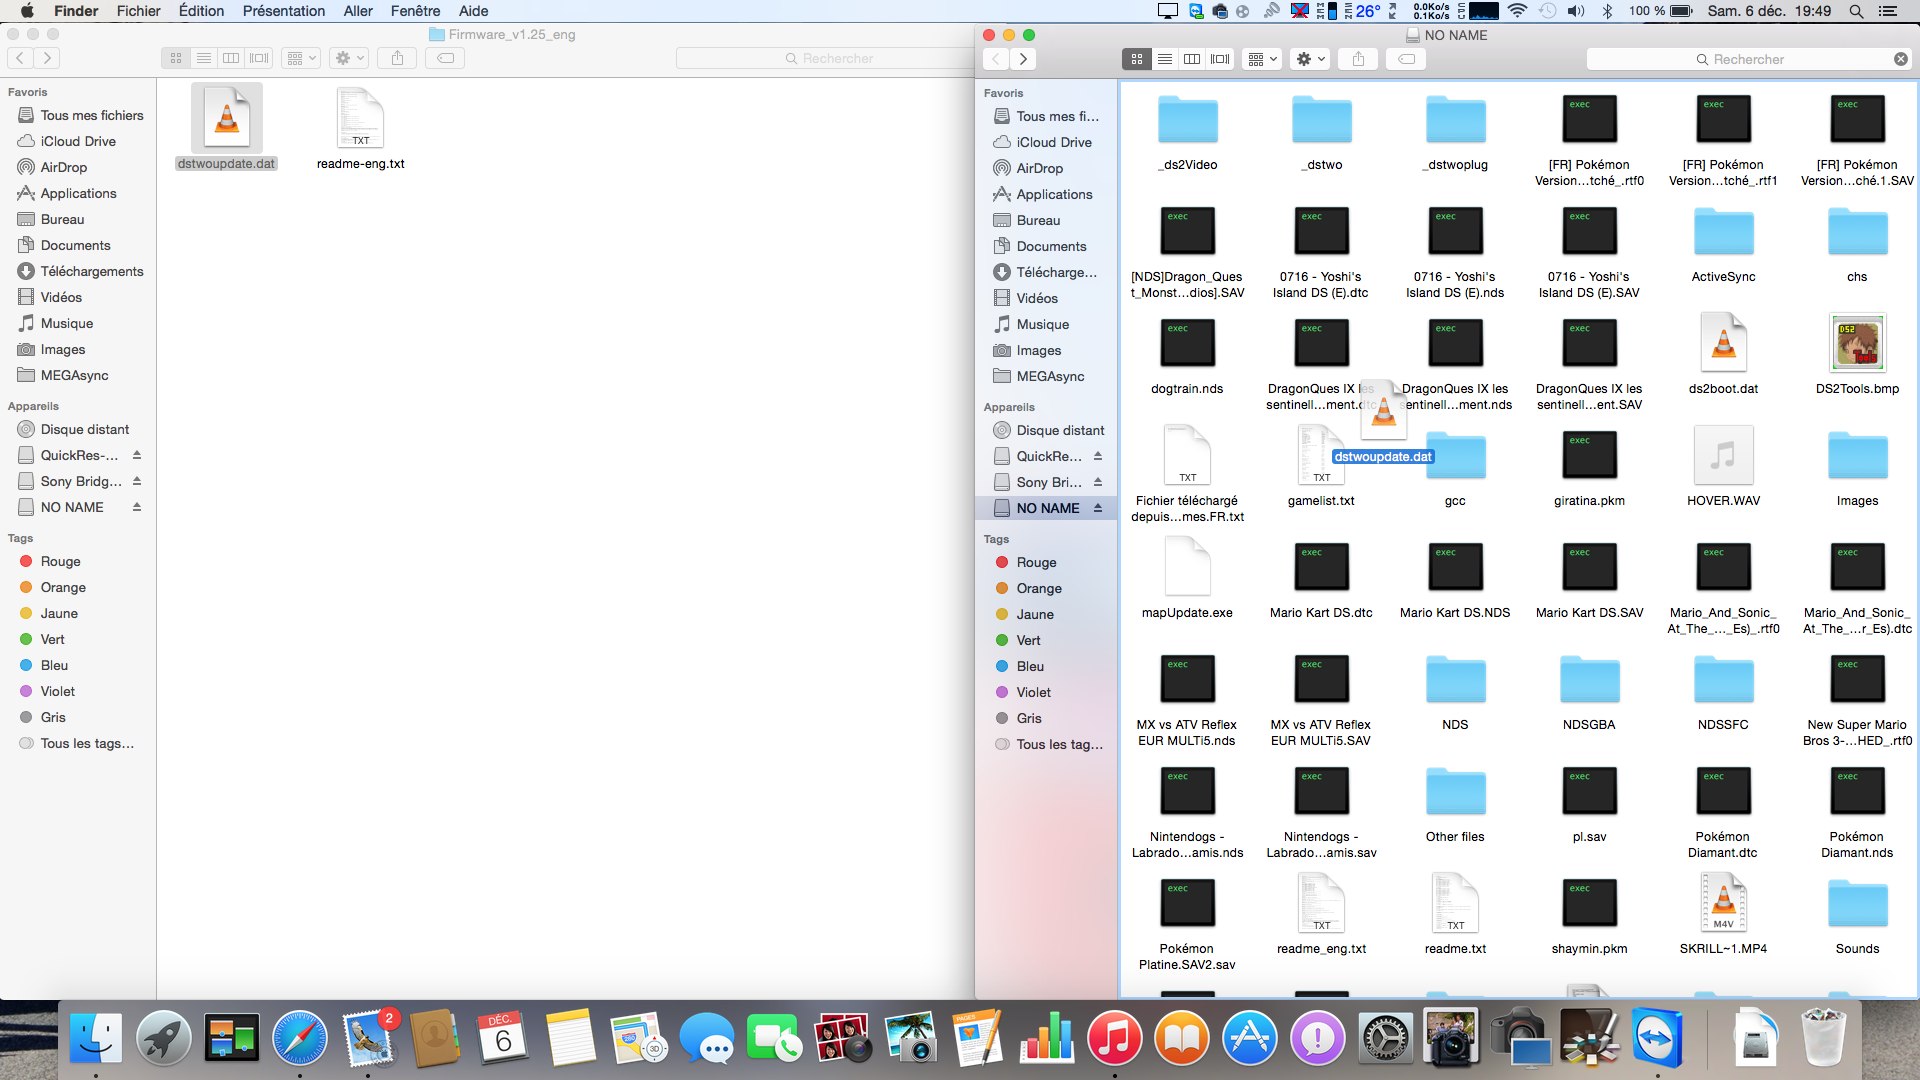The height and width of the screenshot is (1080, 1920).
Task: Select mapUpdate.exe file
Action: tap(1187, 576)
